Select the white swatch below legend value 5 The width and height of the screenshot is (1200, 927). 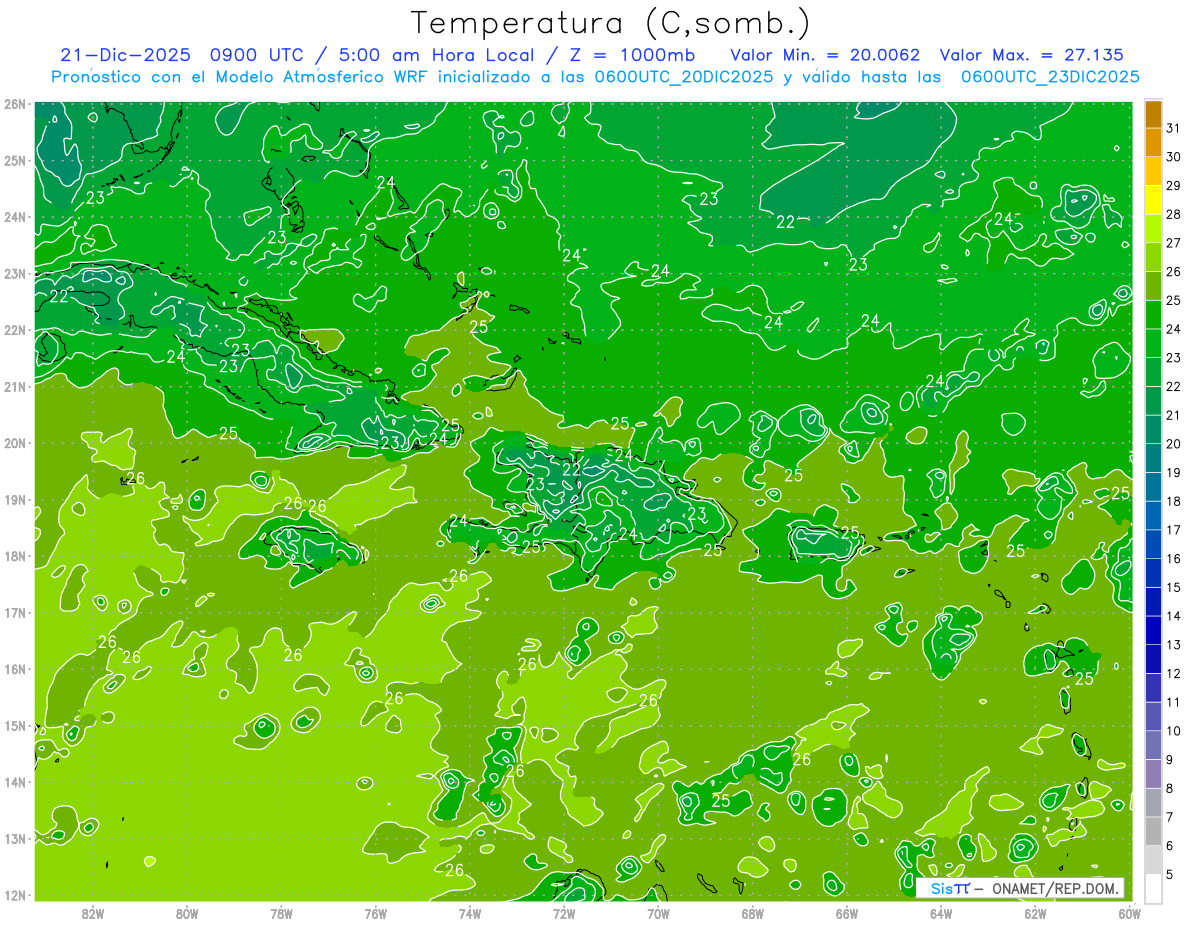point(1153,887)
